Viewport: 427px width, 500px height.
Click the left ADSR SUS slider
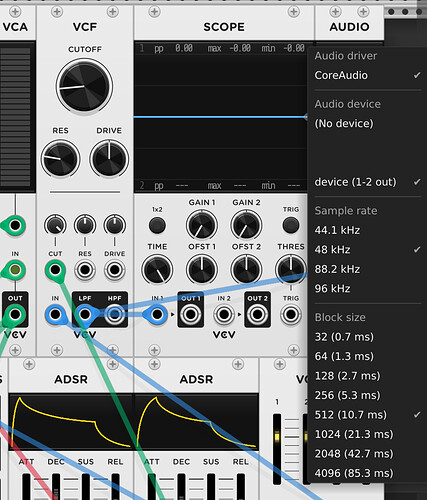pyautogui.click(x=86, y=487)
